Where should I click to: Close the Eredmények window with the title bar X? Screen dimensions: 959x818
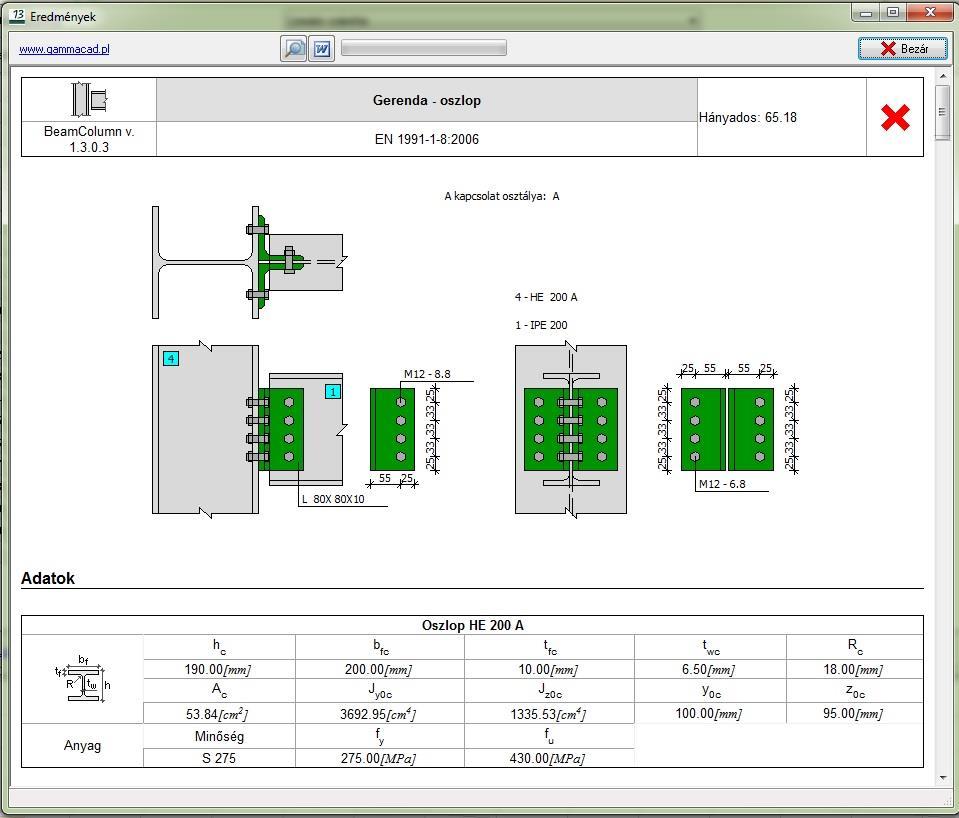930,13
